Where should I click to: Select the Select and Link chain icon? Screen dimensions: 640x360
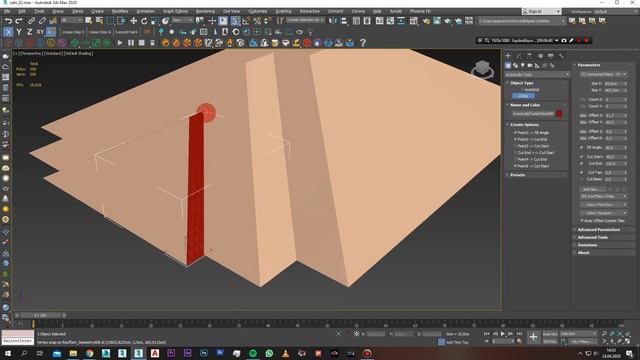click(31, 20)
